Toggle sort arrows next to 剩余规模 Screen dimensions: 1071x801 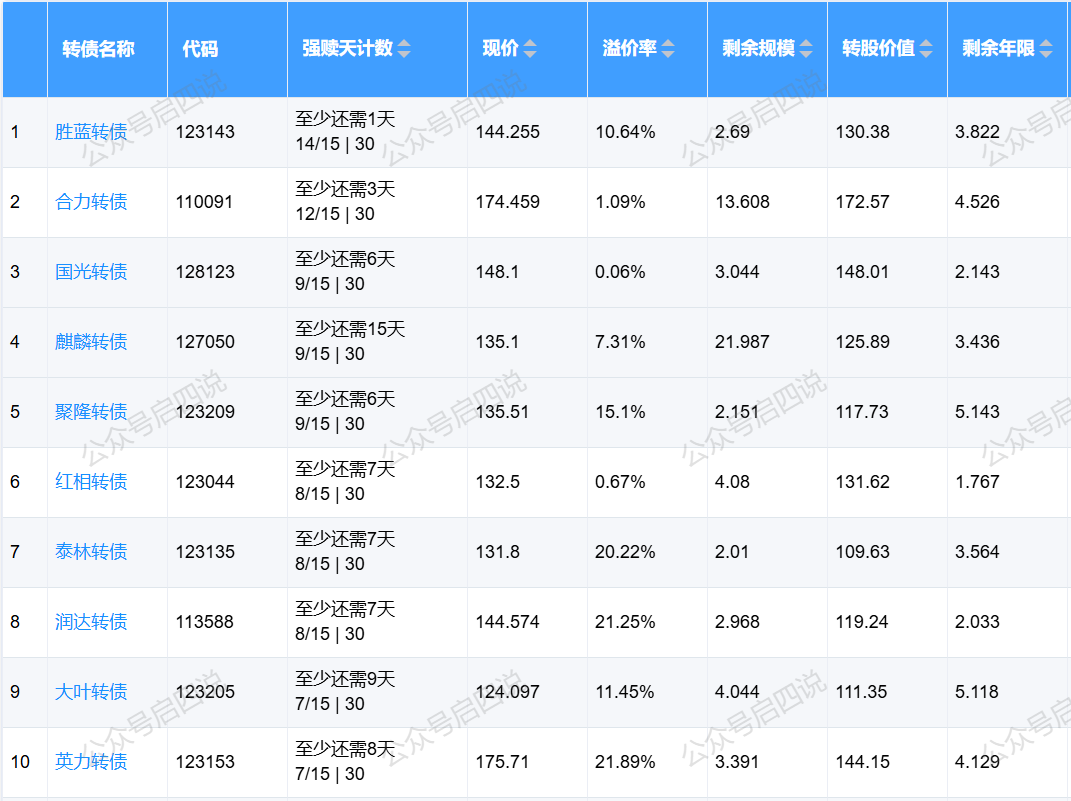click(806, 49)
